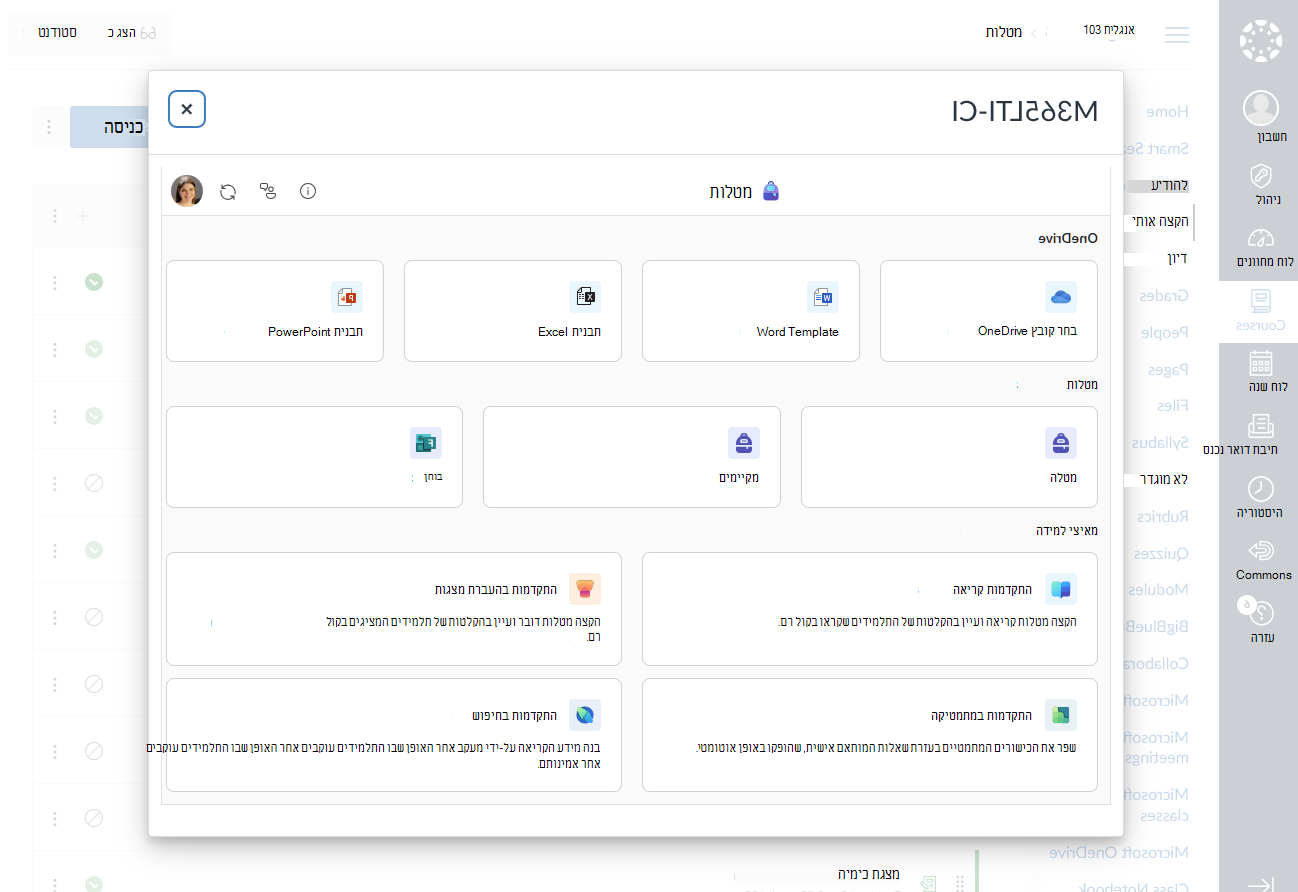Select the תבנית PowerPoint card

click(275, 311)
